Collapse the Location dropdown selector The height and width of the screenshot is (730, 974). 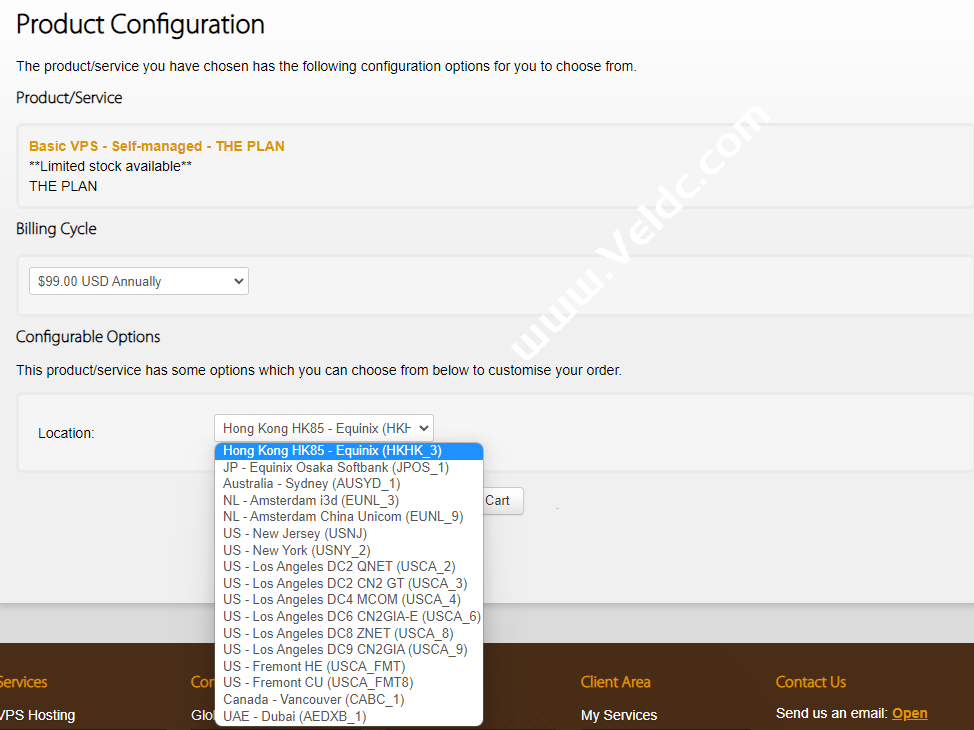click(x=323, y=428)
